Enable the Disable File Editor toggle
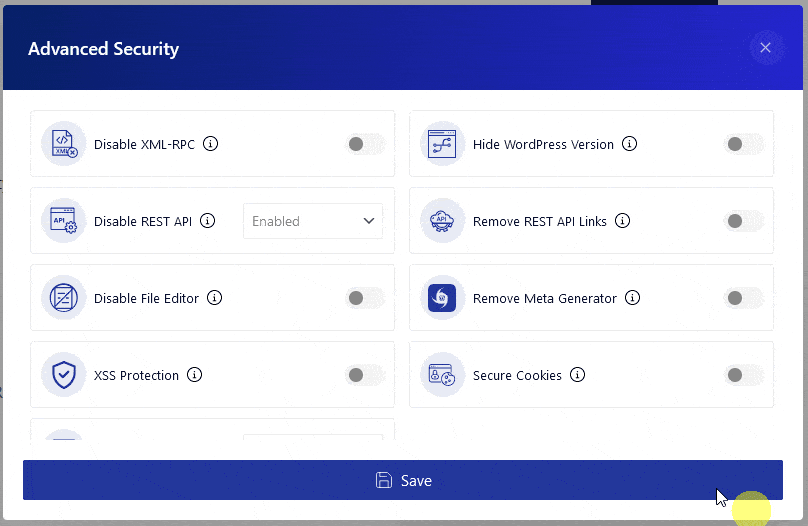The width and height of the screenshot is (808, 526). (x=365, y=298)
